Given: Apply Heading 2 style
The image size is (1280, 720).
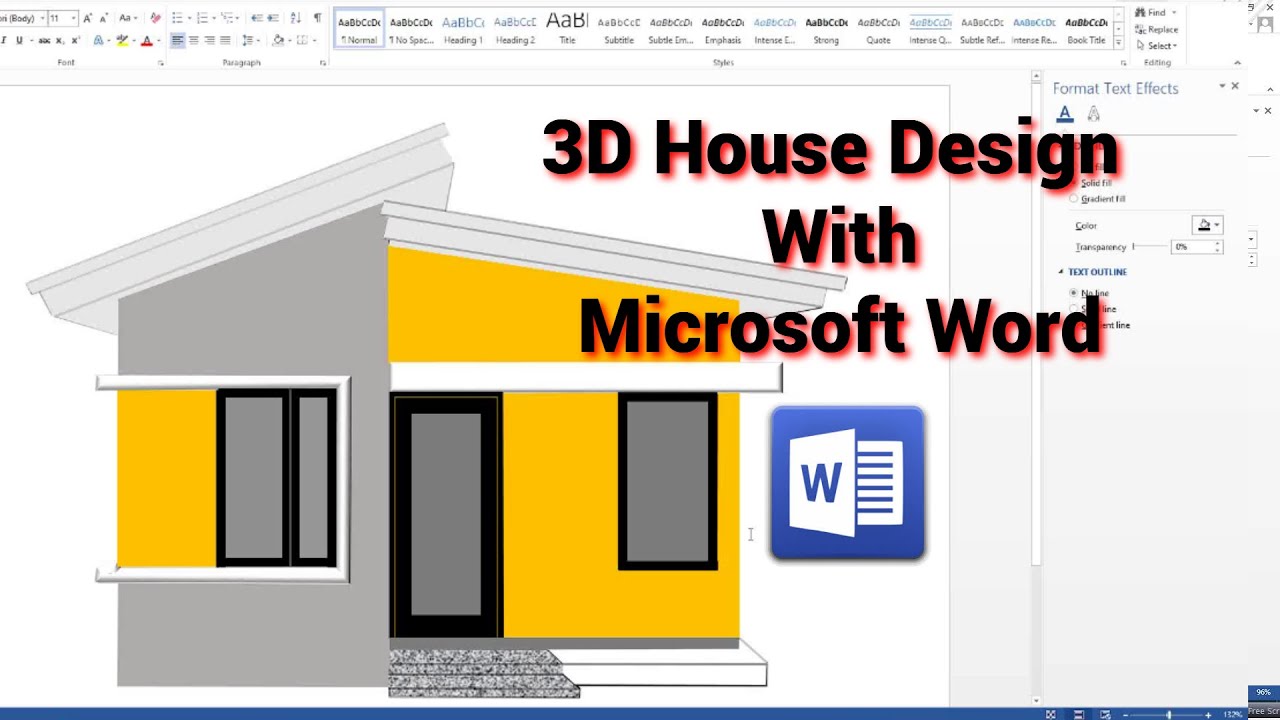Looking at the screenshot, I should pos(515,29).
